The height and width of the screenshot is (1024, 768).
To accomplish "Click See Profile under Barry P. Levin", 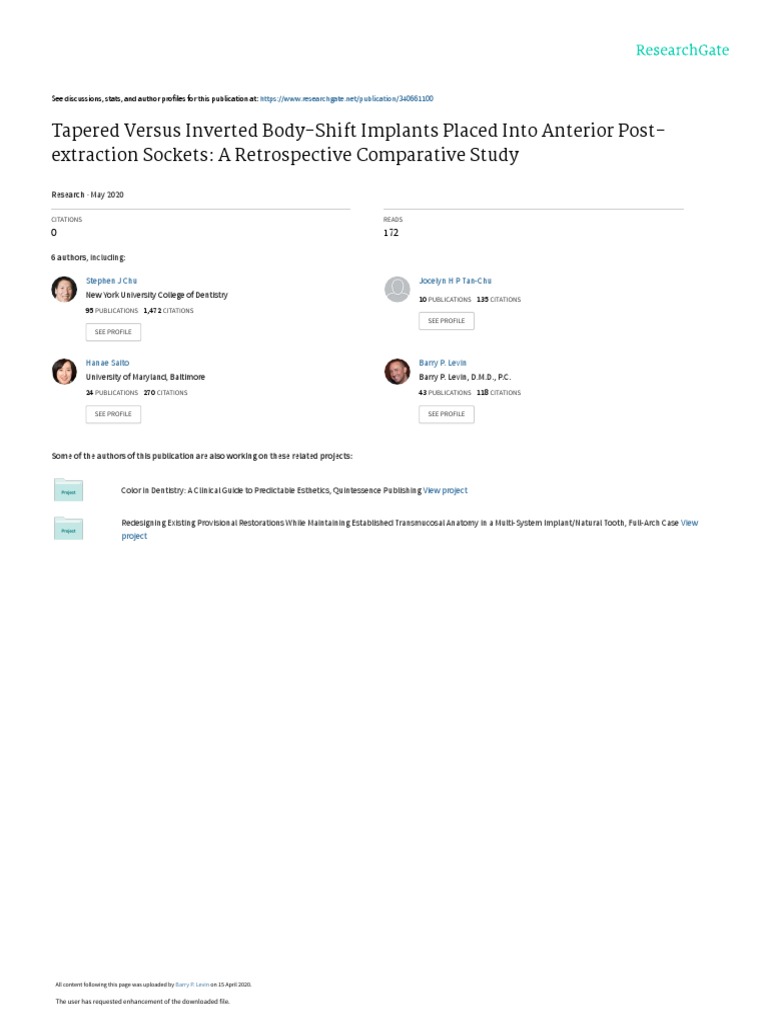I will click(x=446, y=414).
